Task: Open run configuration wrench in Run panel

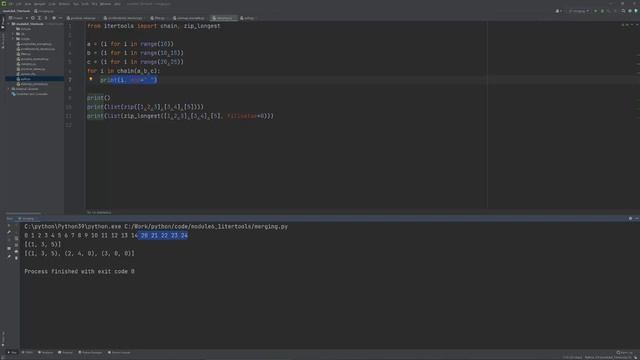Action: 9,232
